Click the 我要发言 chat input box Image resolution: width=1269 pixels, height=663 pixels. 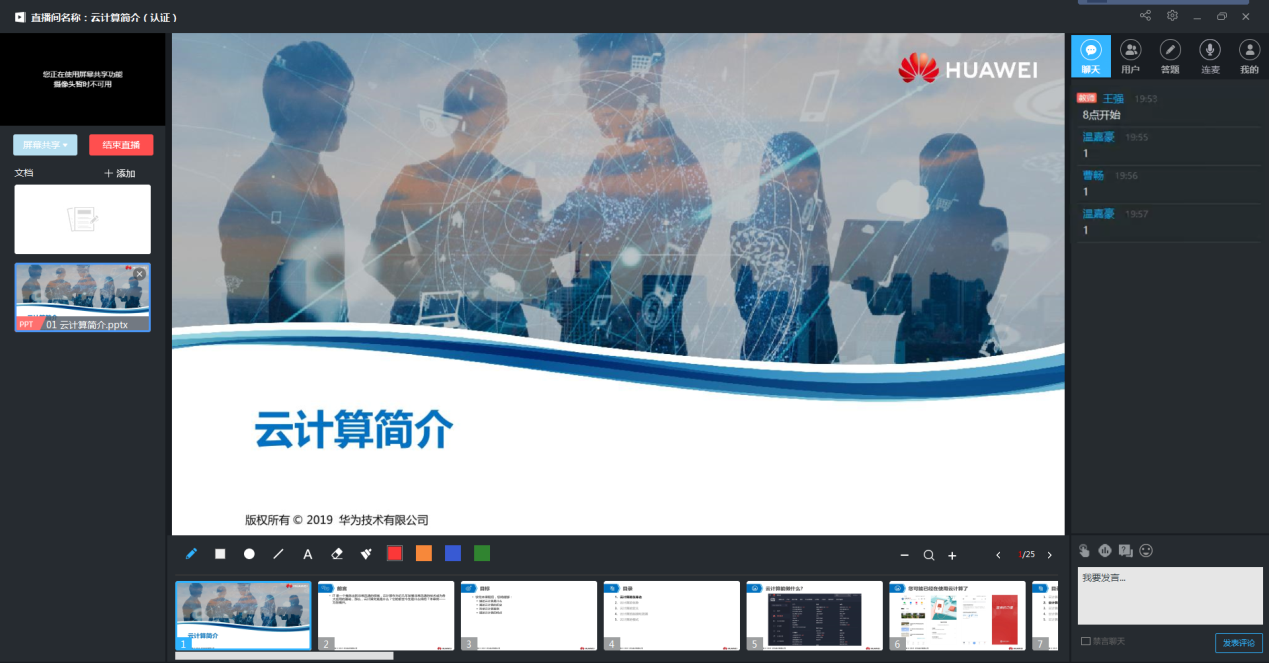coord(1169,595)
